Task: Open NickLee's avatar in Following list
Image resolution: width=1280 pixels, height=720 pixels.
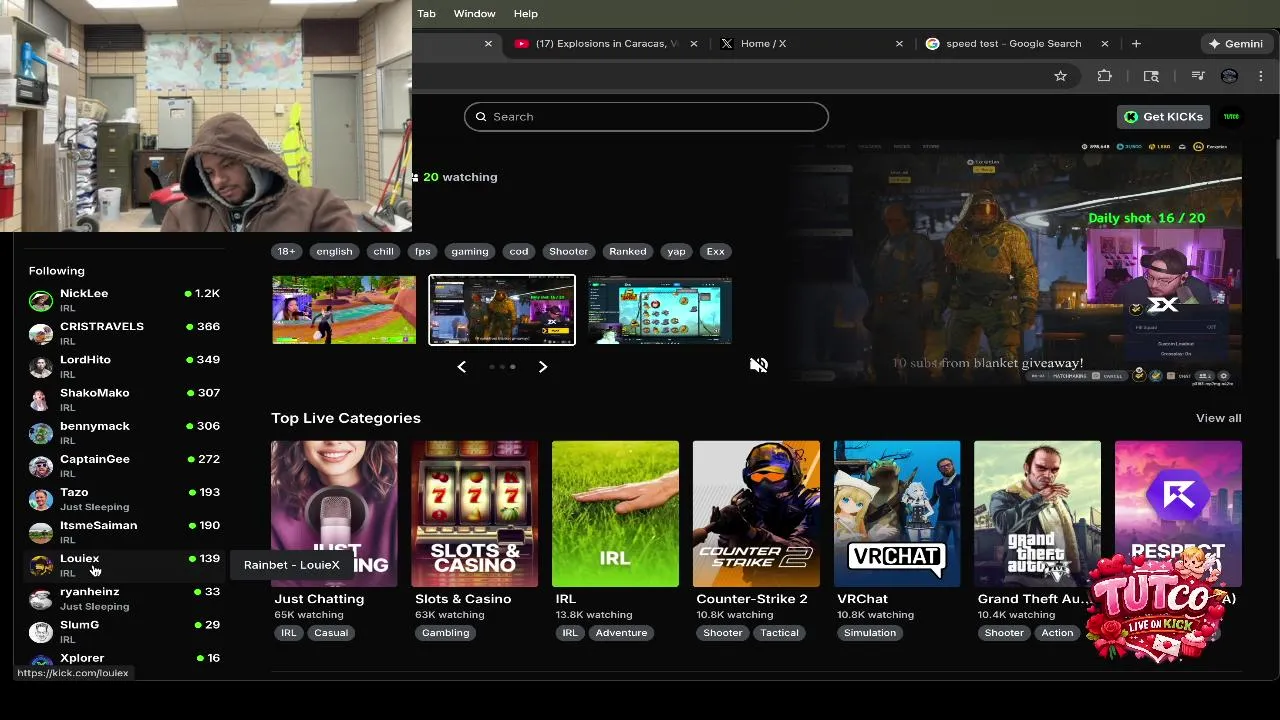Action: [x=41, y=301]
